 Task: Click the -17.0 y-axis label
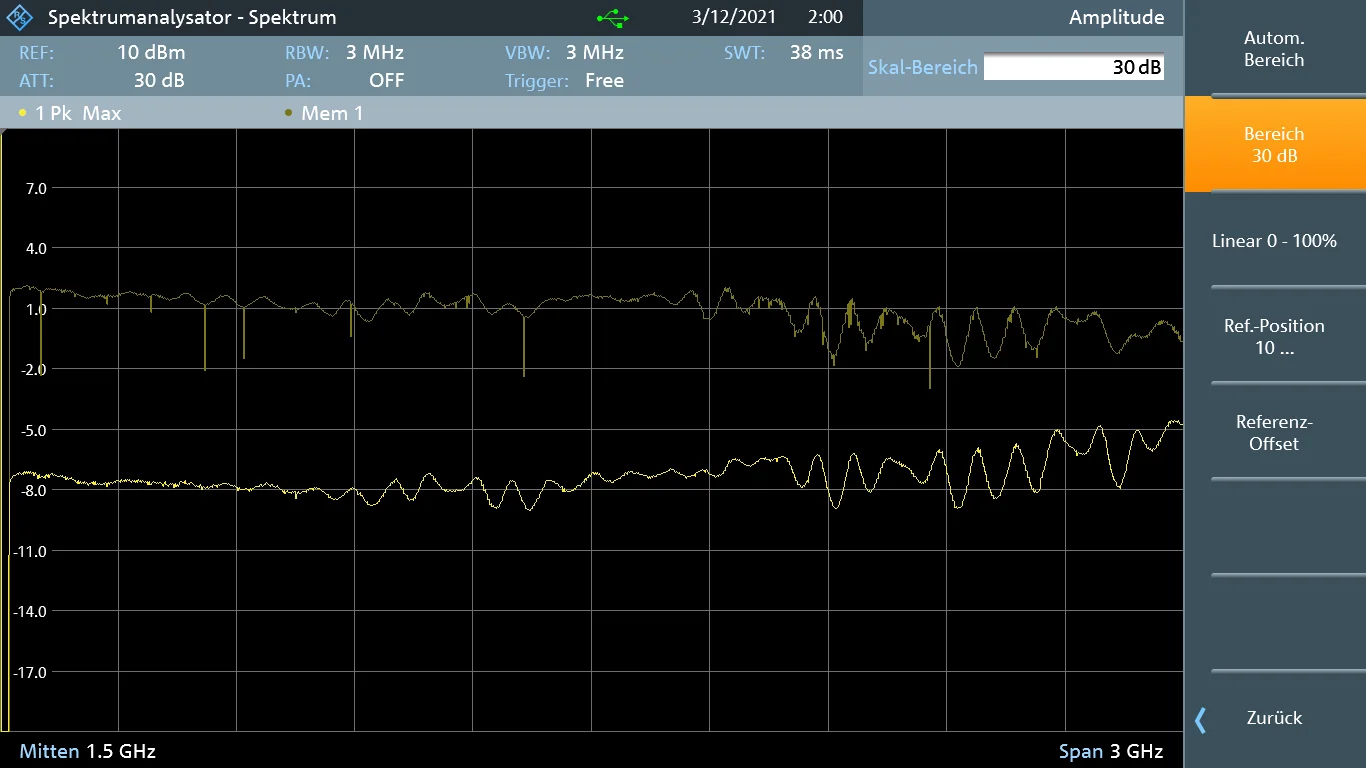[x=29, y=672]
